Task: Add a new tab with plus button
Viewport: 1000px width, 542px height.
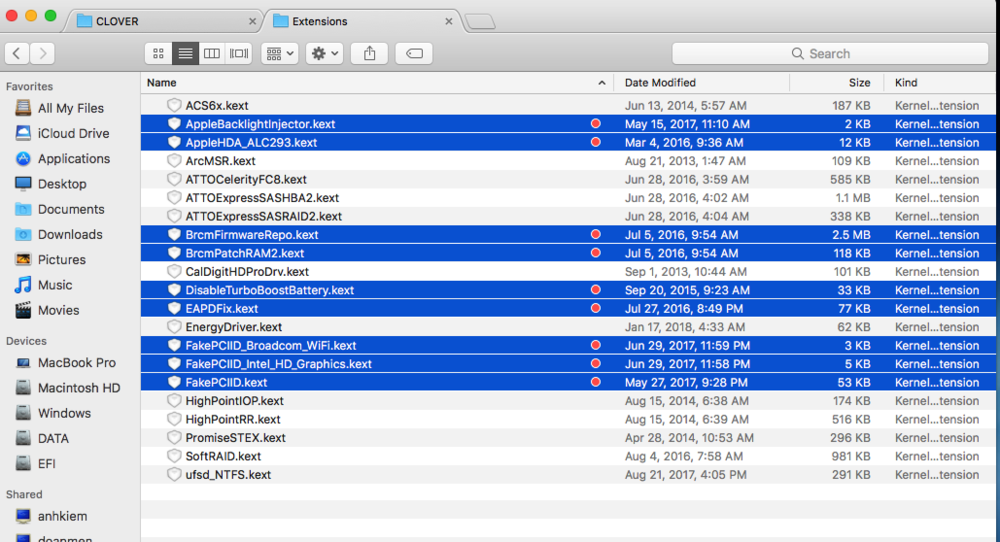Action: 479,21
